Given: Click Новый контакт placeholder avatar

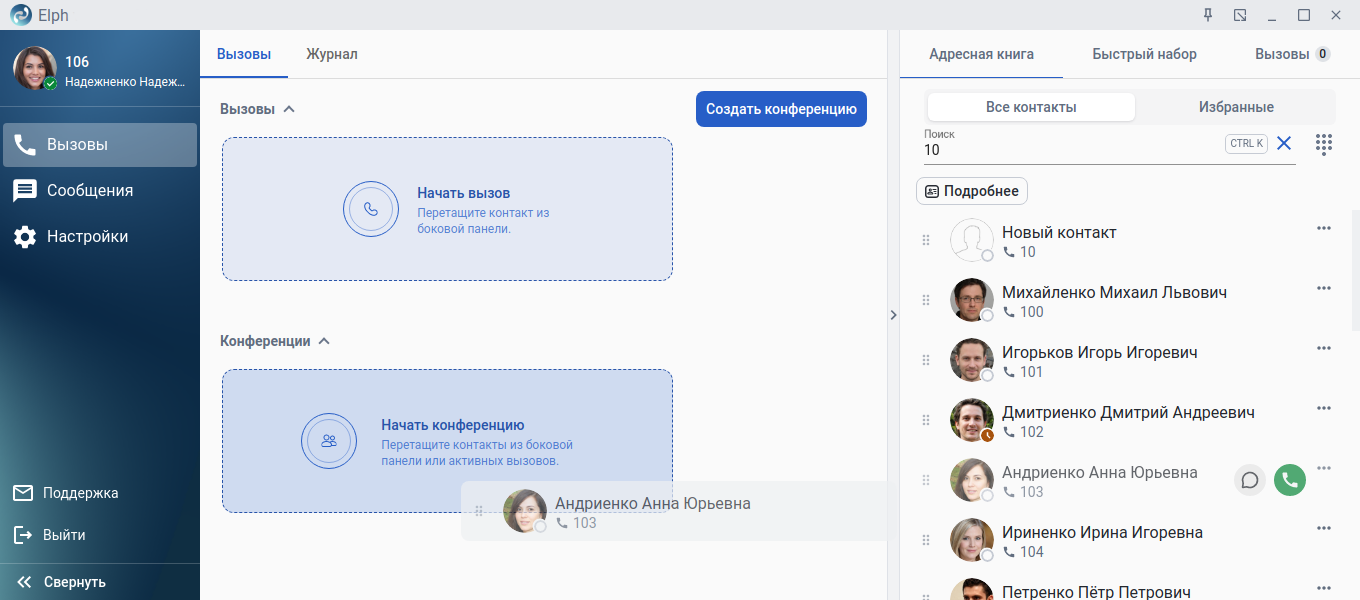Looking at the screenshot, I should tap(971, 240).
